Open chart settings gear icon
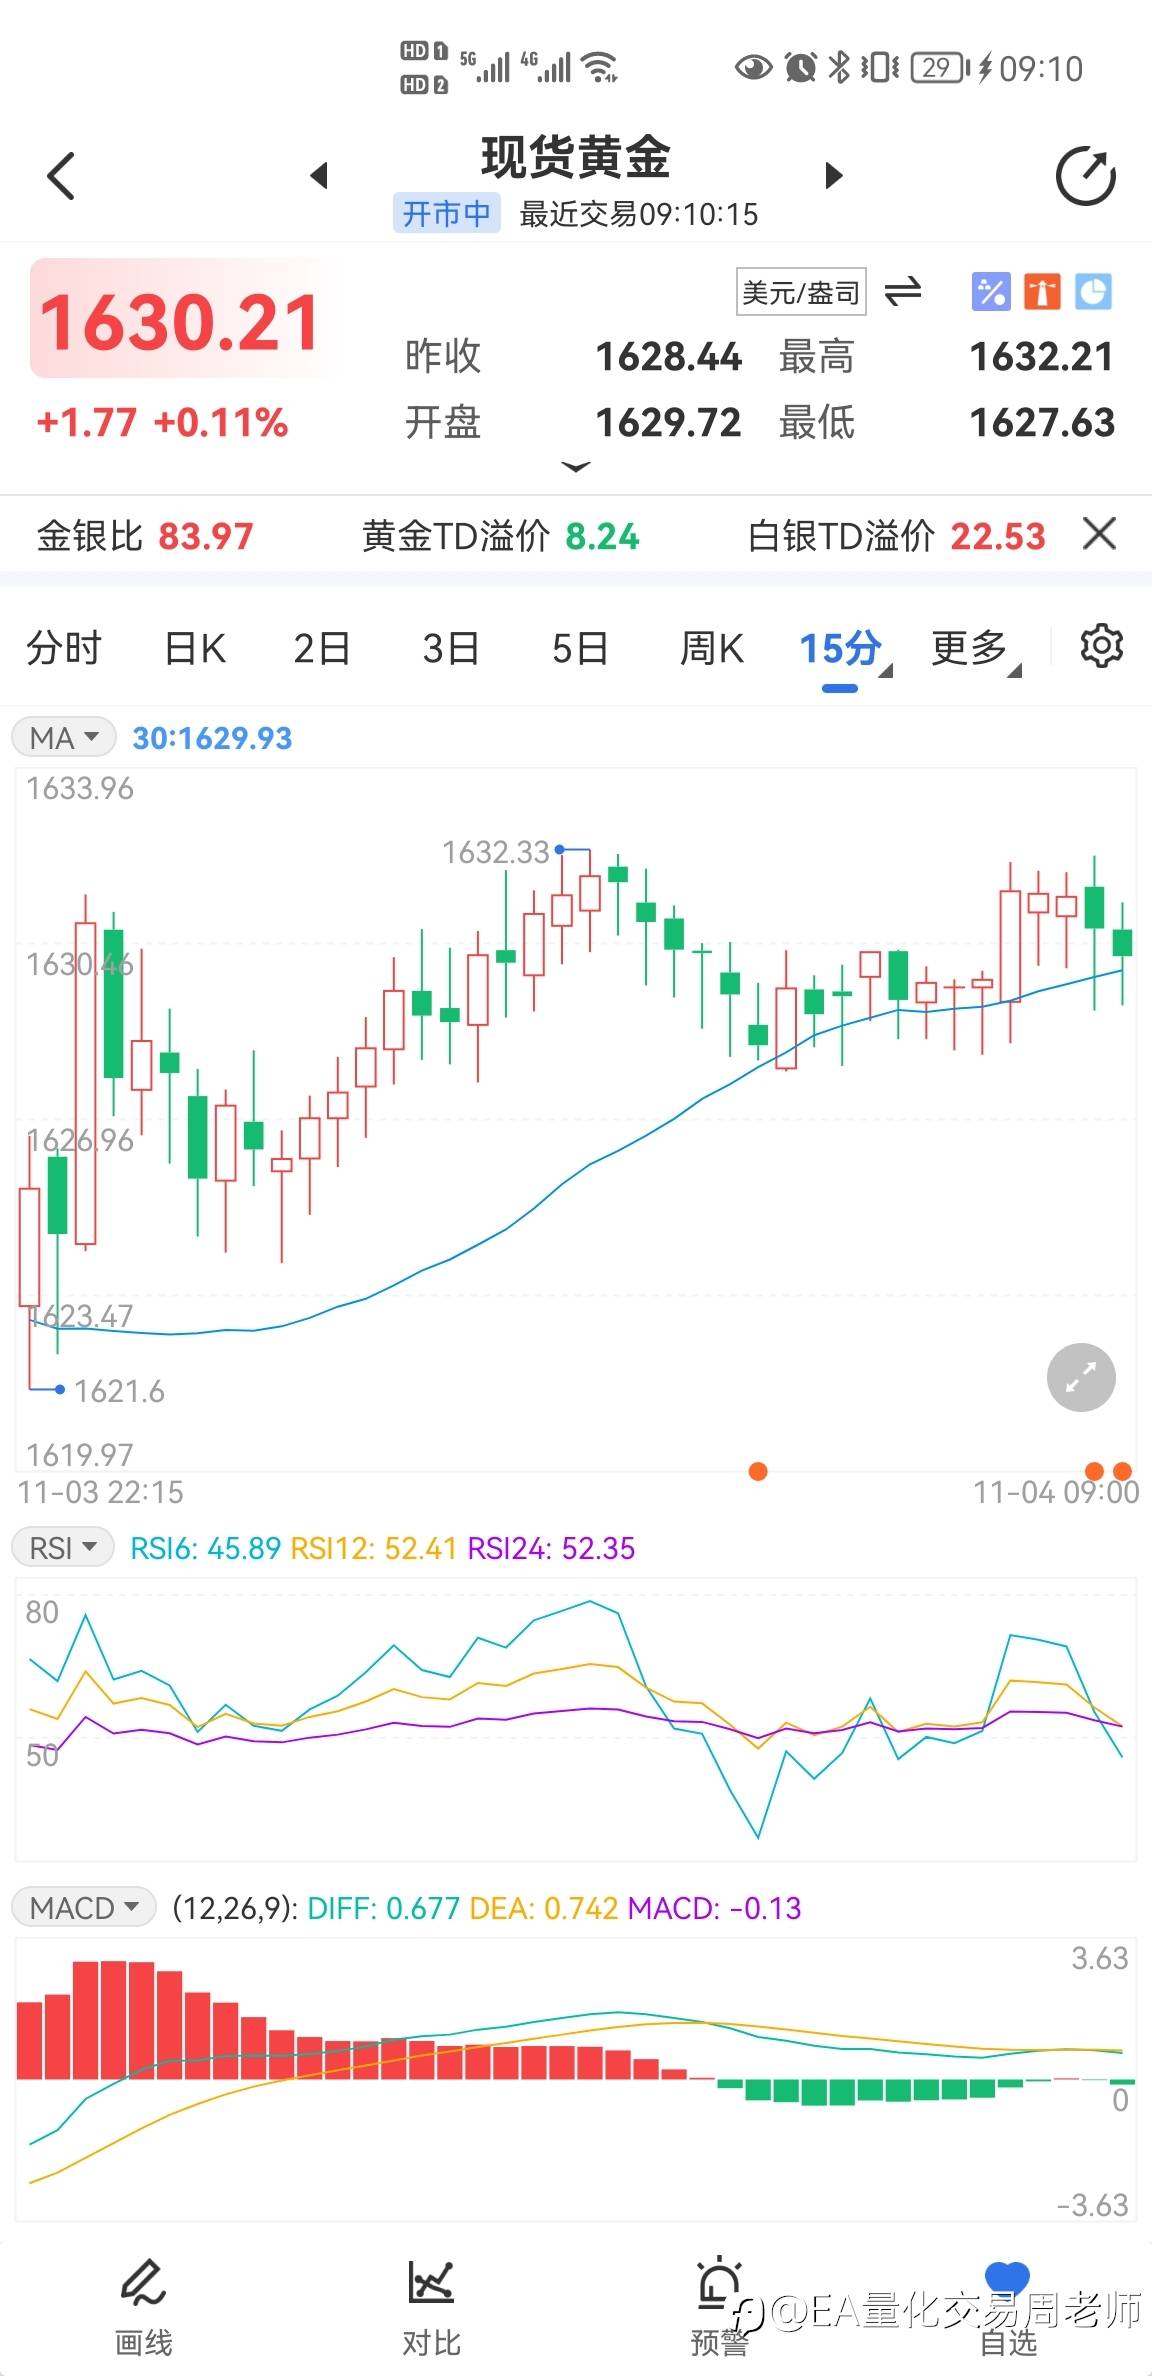1152x2376 pixels. coord(1101,646)
